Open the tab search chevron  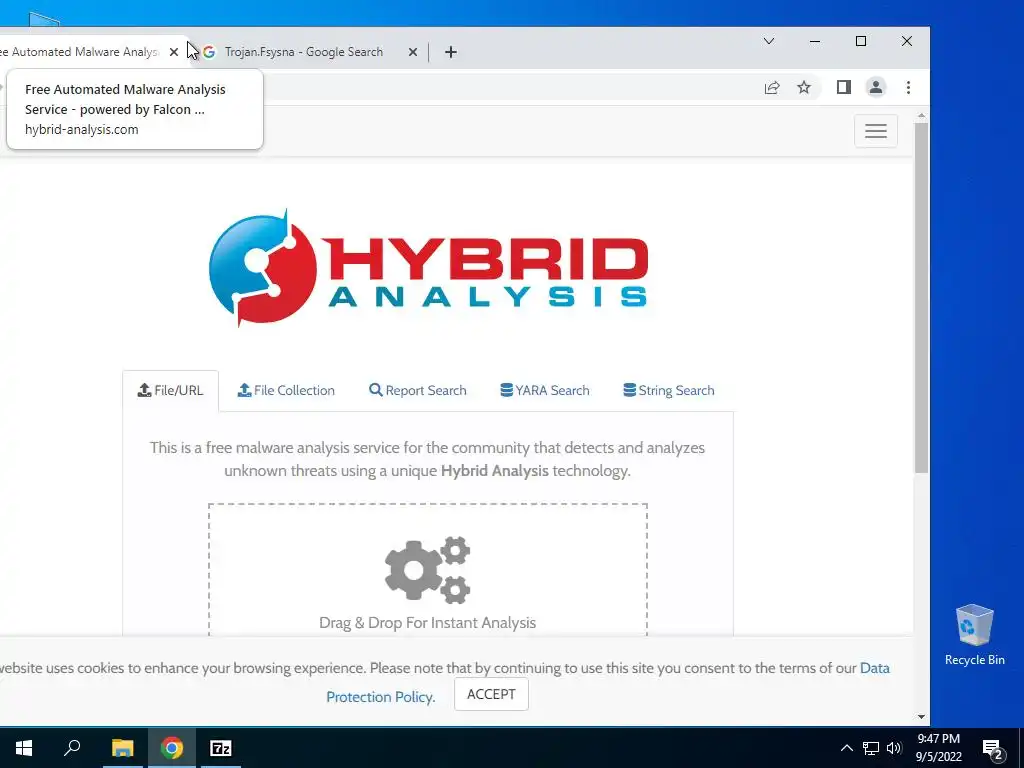click(769, 41)
